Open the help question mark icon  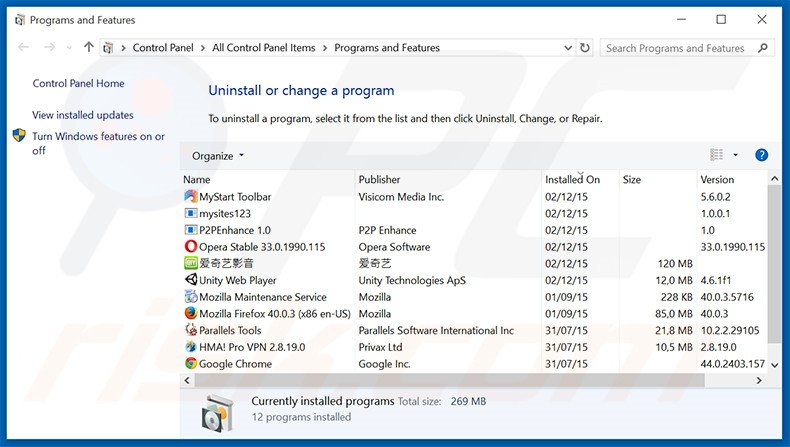point(761,155)
